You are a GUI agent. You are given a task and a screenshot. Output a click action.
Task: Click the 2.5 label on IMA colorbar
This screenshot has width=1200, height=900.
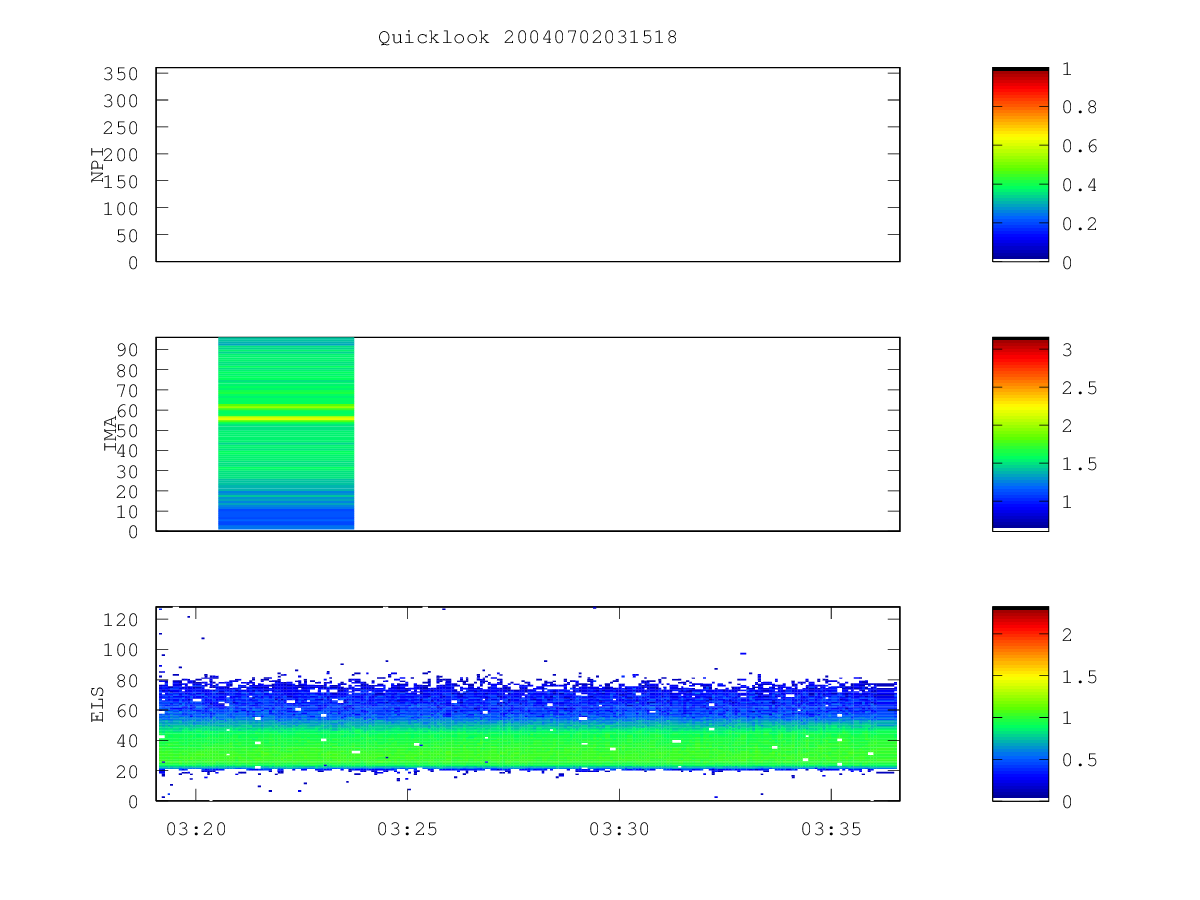pos(1079,388)
